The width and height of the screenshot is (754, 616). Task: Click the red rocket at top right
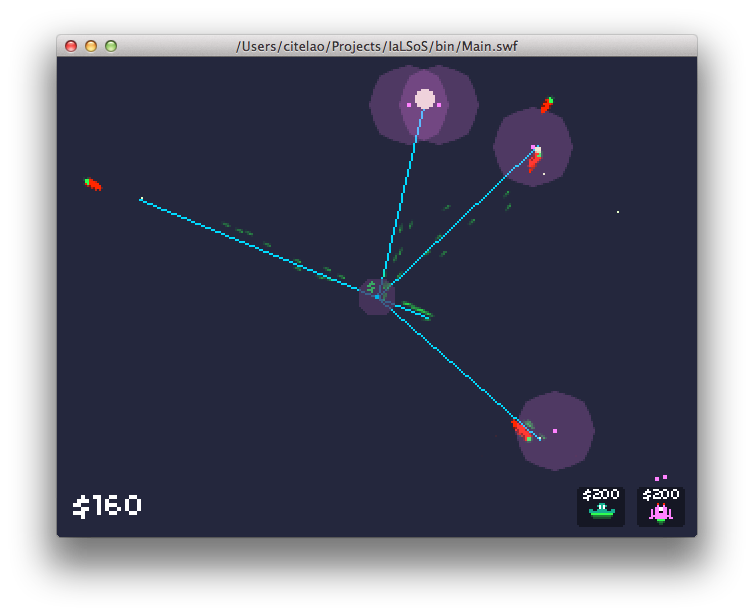click(x=547, y=104)
